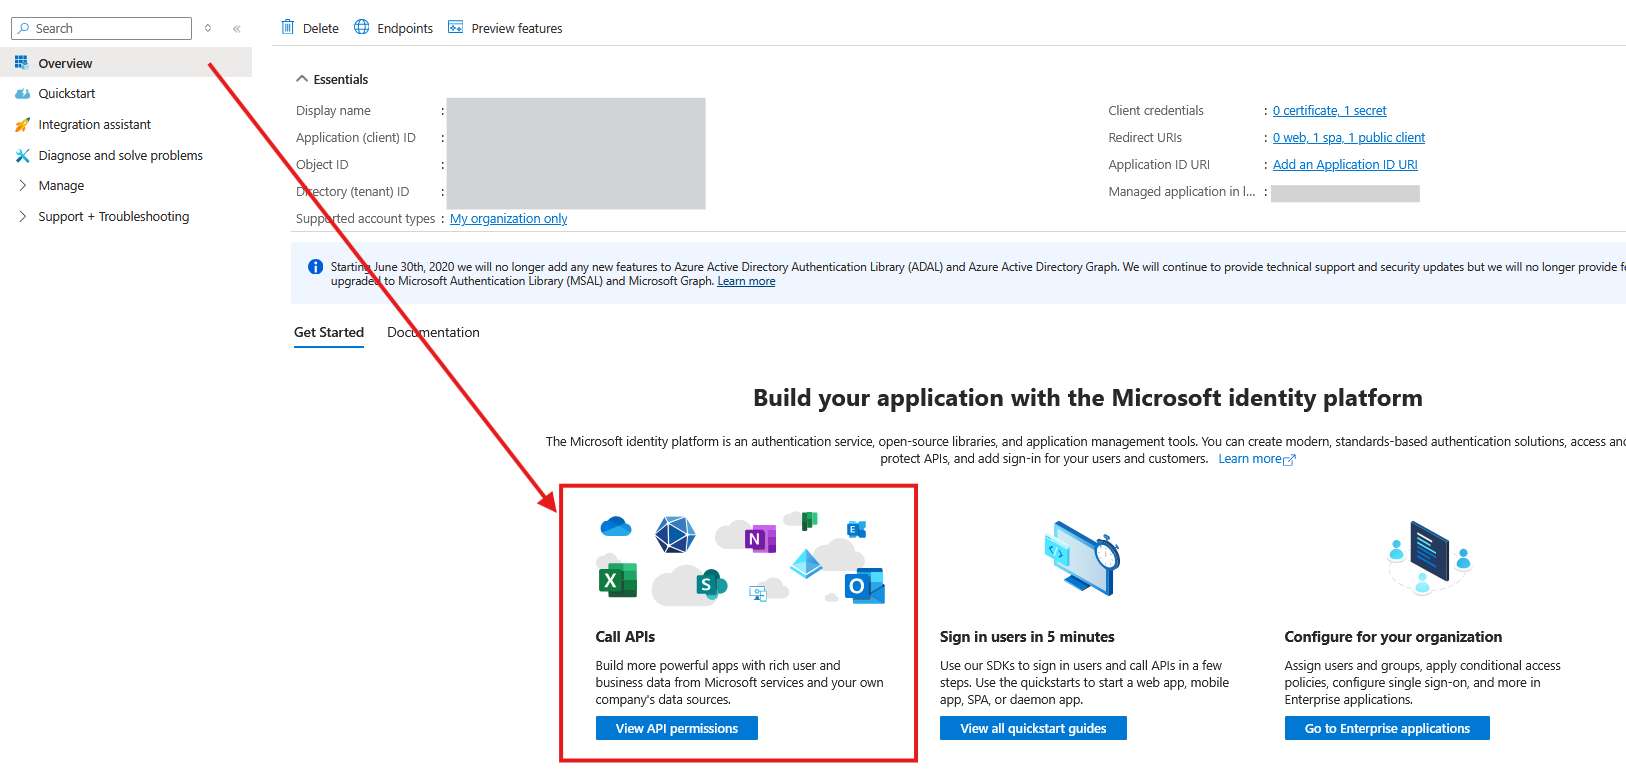Click the Configure for your organization illustration
Screen dimensions: 1626x771
click(x=1429, y=558)
